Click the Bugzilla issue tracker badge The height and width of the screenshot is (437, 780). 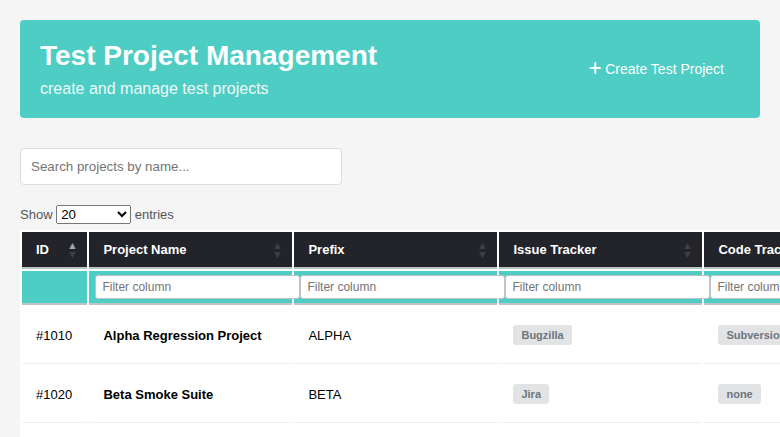coord(542,335)
